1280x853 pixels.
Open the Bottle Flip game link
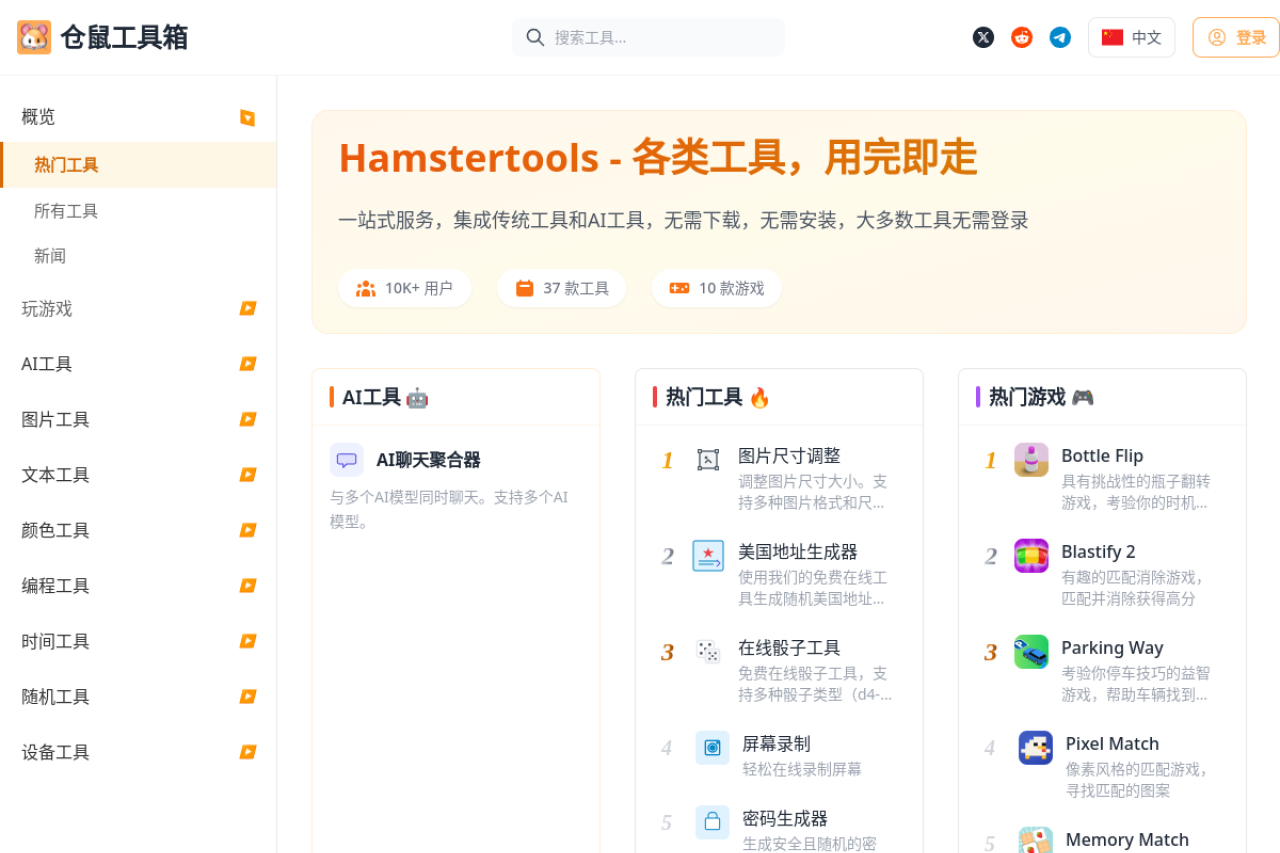click(x=1102, y=456)
